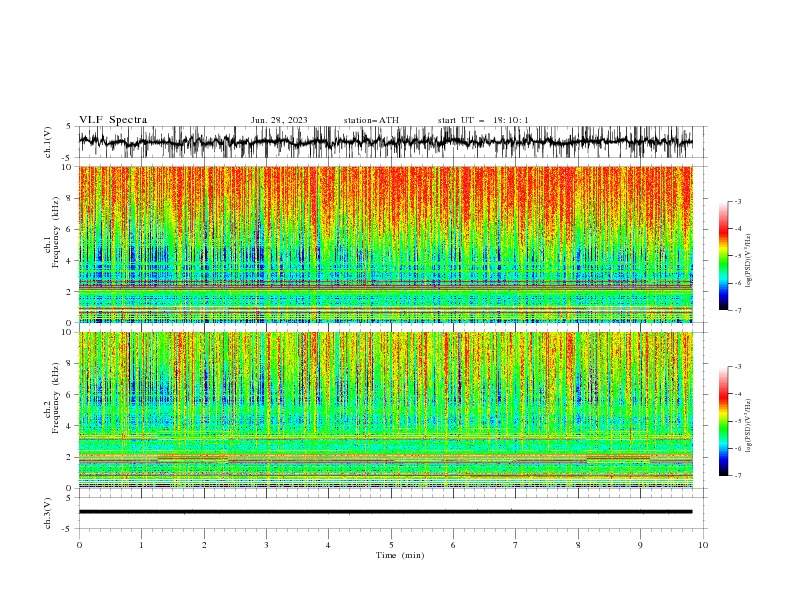
Task: Click the 'ch.3(V)' waveform axis label
Action: (x=48, y=513)
